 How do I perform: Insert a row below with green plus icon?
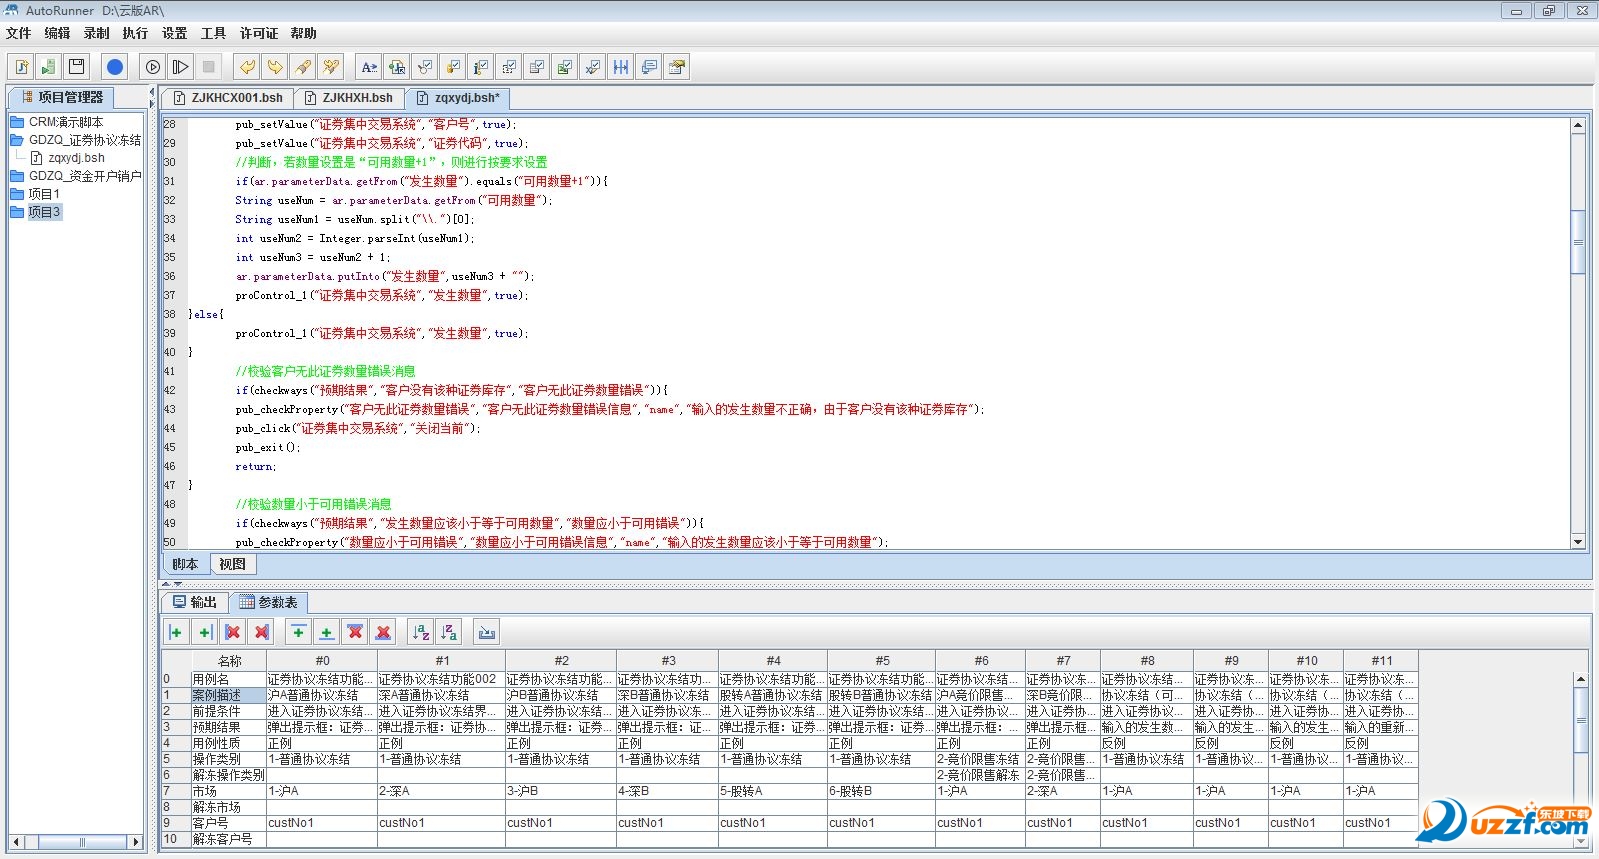(x=326, y=632)
